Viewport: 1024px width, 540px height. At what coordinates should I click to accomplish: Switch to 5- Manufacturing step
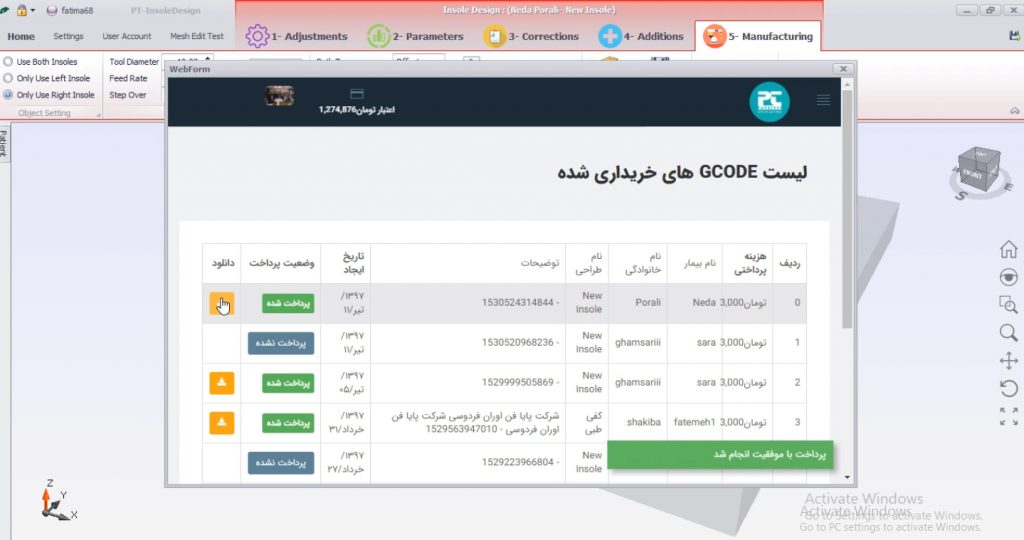[x=758, y=37]
